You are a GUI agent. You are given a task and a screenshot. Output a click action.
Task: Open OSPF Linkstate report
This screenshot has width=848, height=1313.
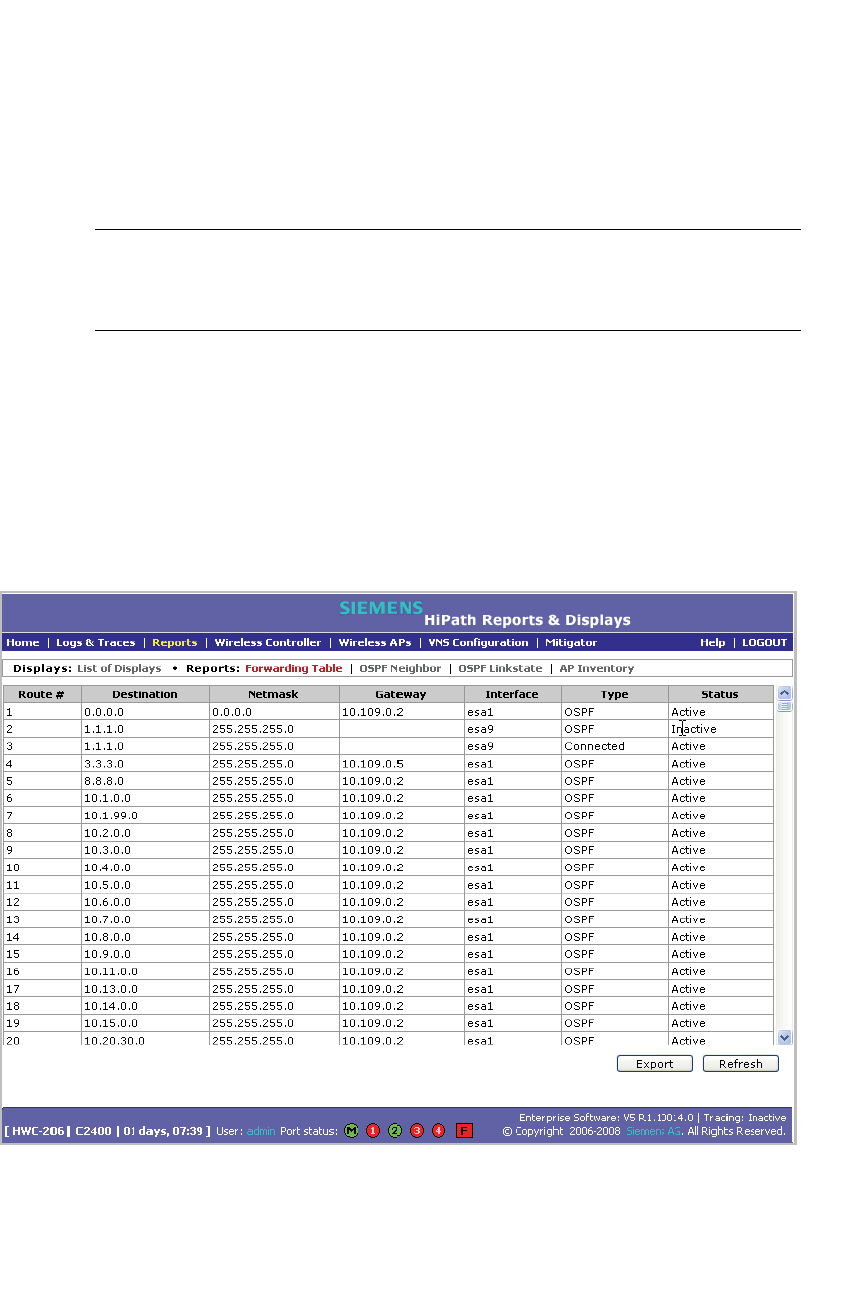pyautogui.click(x=500, y=668)
